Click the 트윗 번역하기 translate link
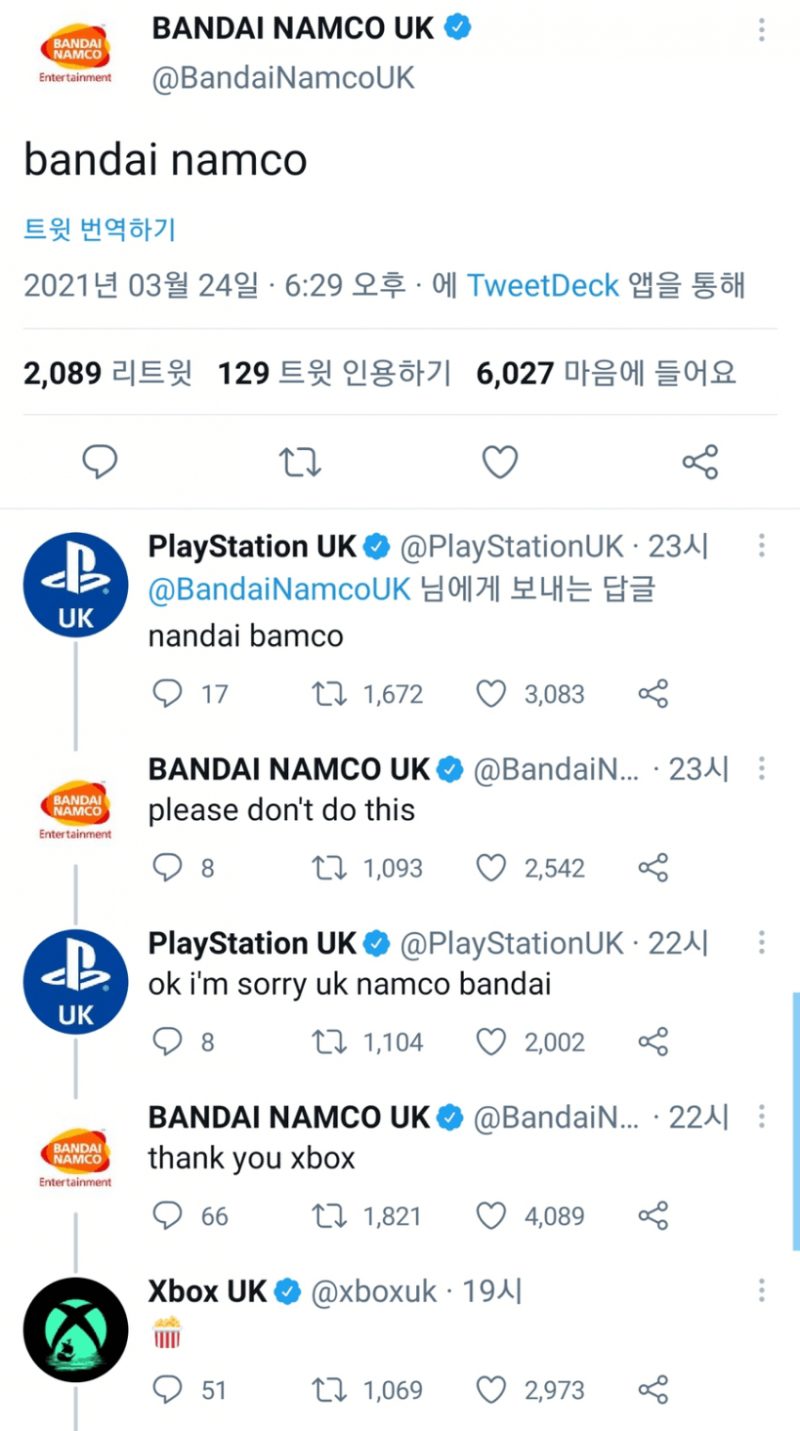This screenshot has width=800, height=1431. 100,230
